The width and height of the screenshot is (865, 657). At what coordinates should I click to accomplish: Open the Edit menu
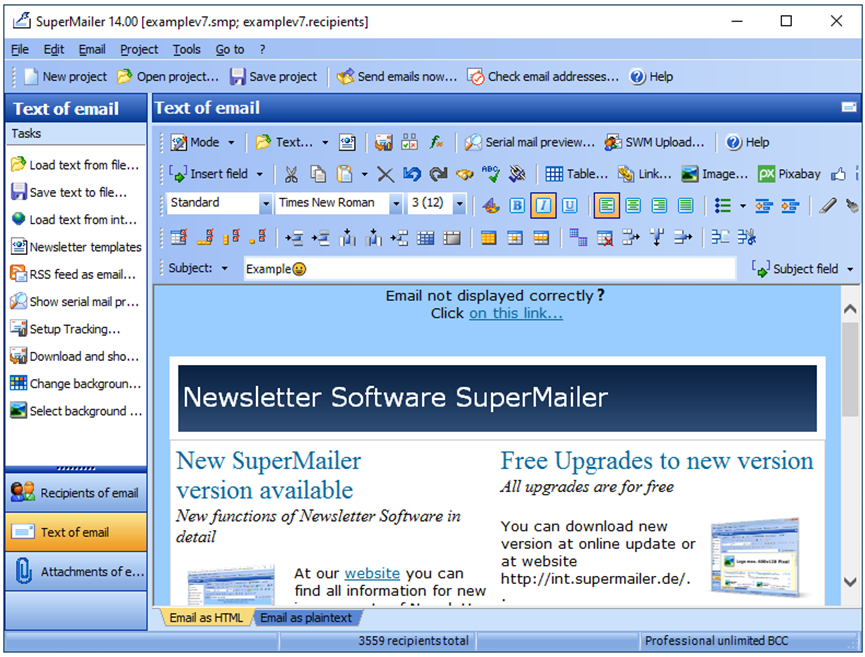tap(54, 50)
